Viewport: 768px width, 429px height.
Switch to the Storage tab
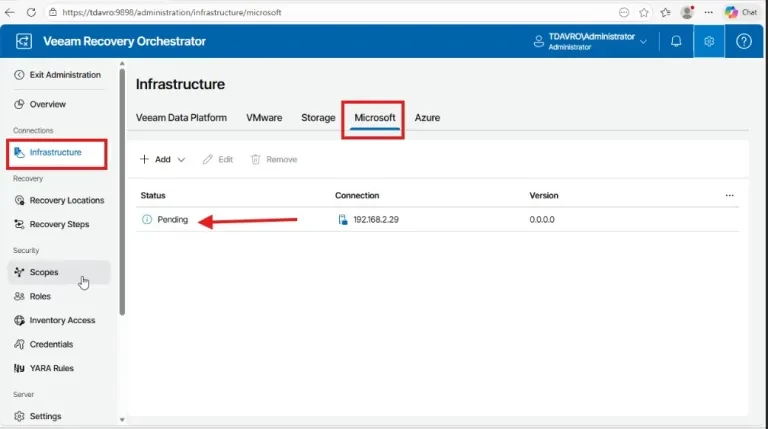tap(318, 118)
